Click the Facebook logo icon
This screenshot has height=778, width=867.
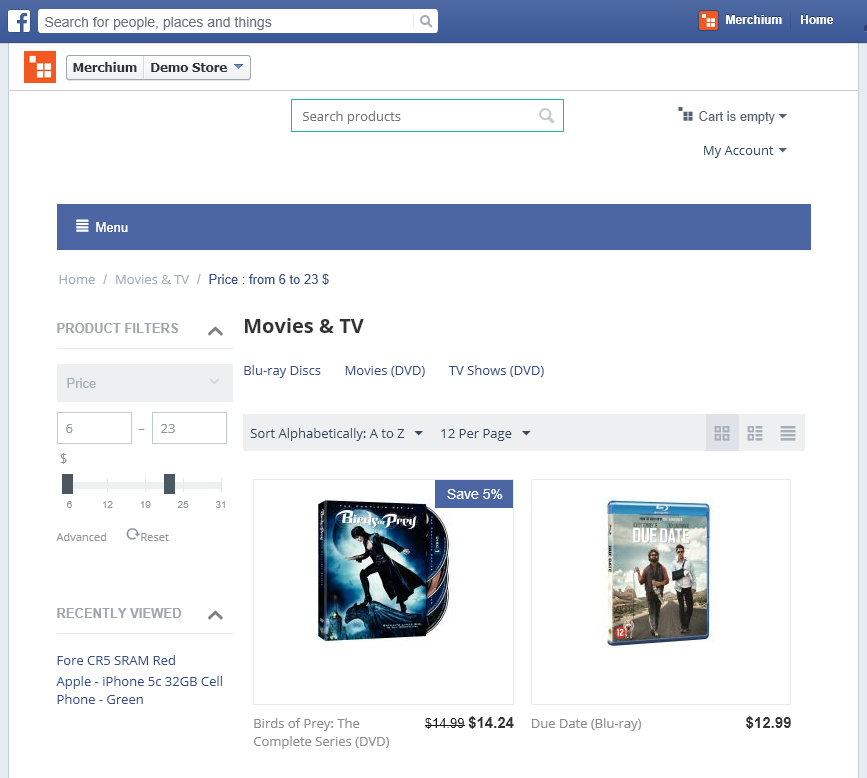pyautogui.click(x=19, y=22)
